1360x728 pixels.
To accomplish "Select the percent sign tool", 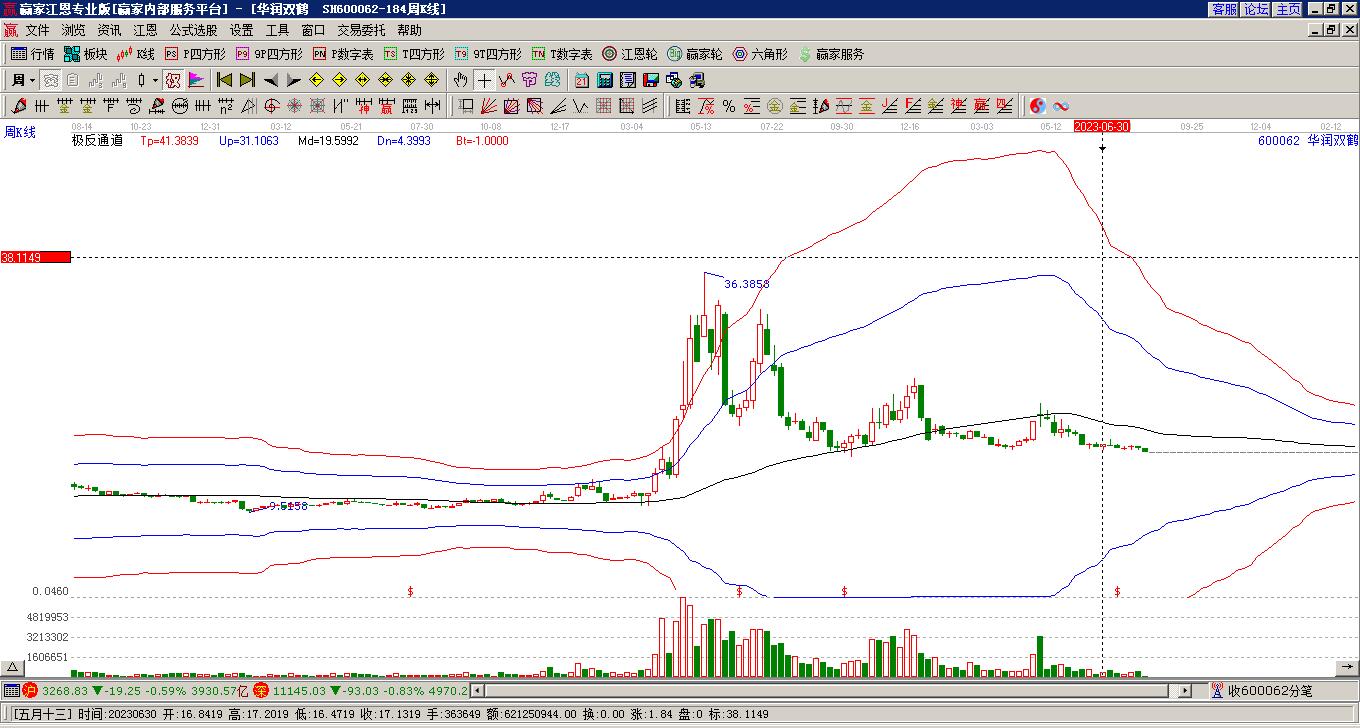I will [x=729, y=106].
